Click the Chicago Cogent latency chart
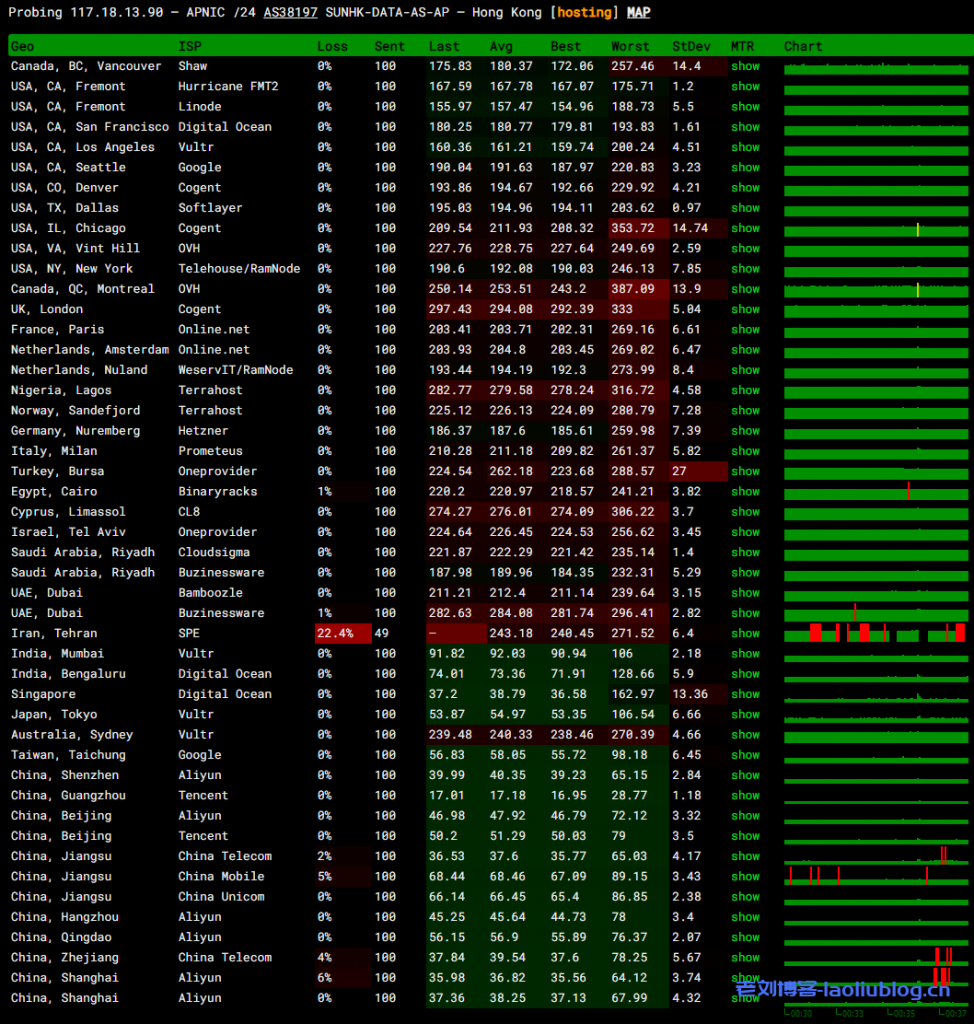The image size is (974, 1024). [x=875, y=228]
